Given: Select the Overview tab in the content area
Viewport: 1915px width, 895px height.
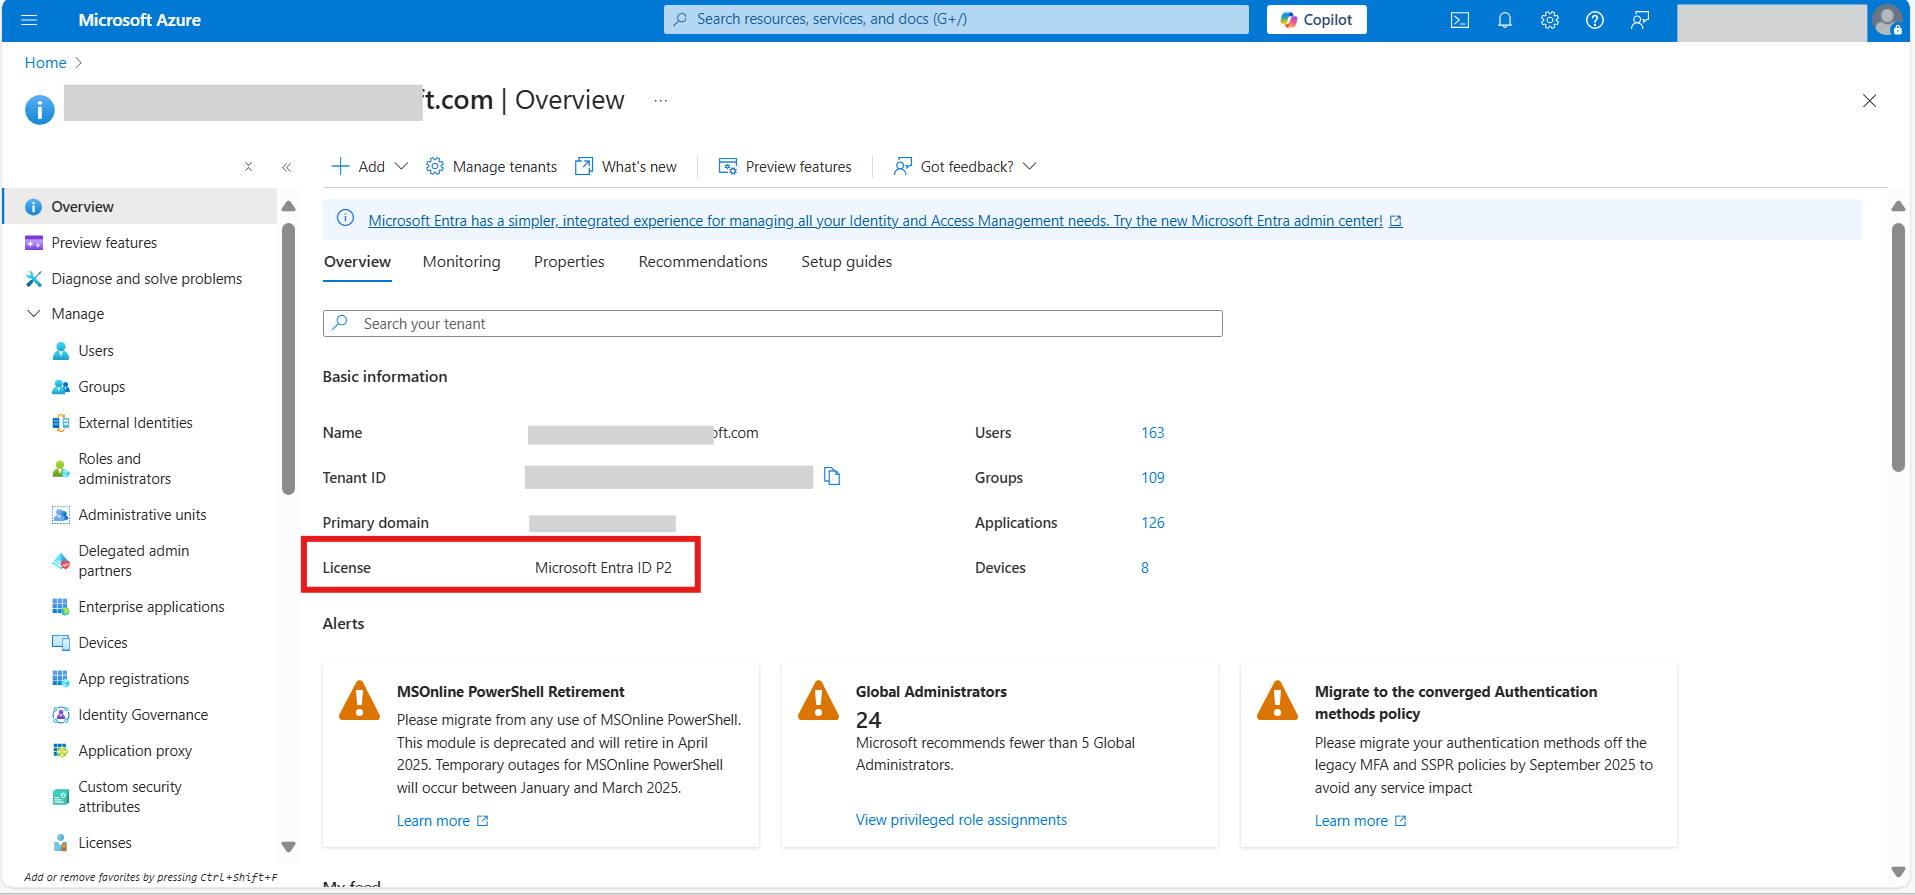Looking at the screenshot, I should point(357,262).
